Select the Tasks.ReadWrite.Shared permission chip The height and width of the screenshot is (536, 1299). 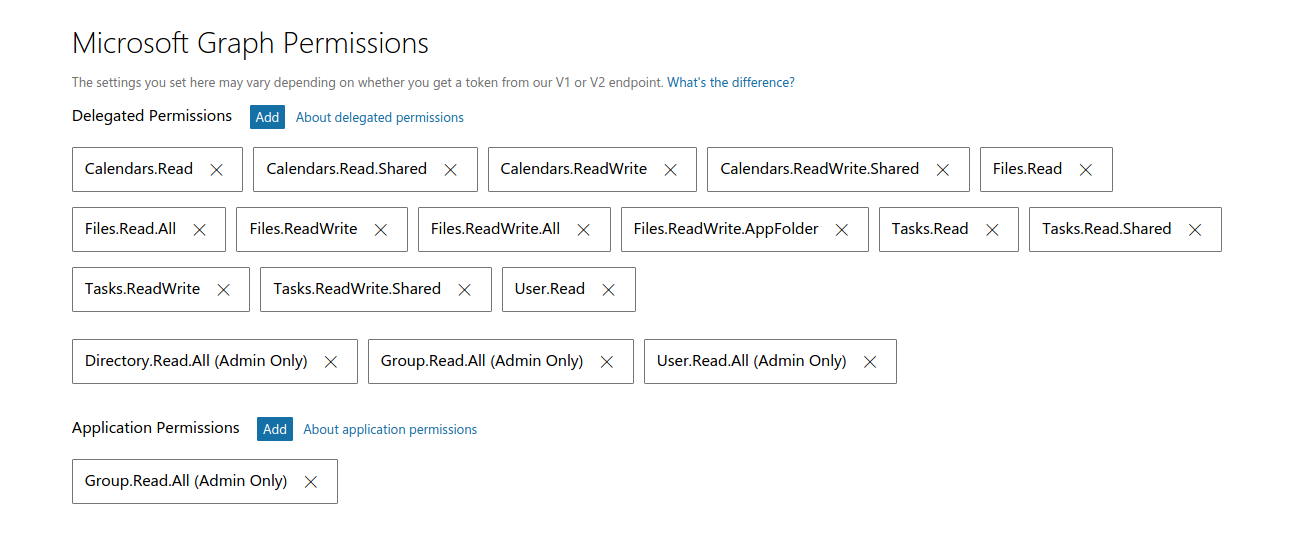376,290
